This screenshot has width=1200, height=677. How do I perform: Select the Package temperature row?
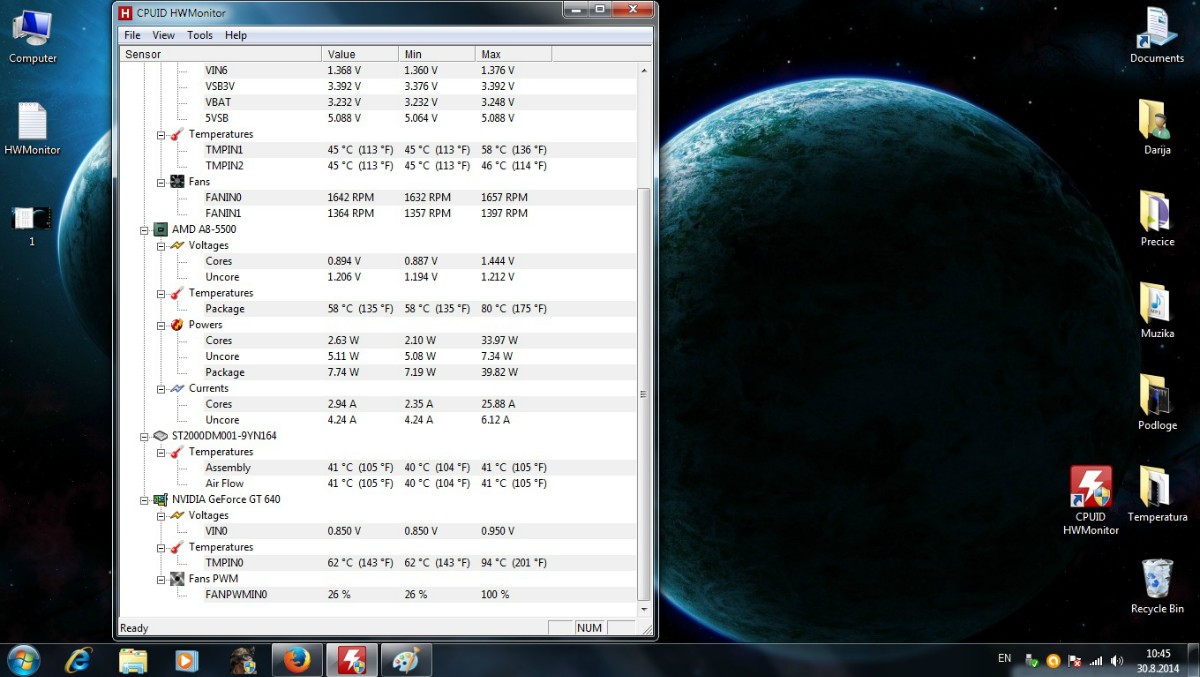point(377,309)
